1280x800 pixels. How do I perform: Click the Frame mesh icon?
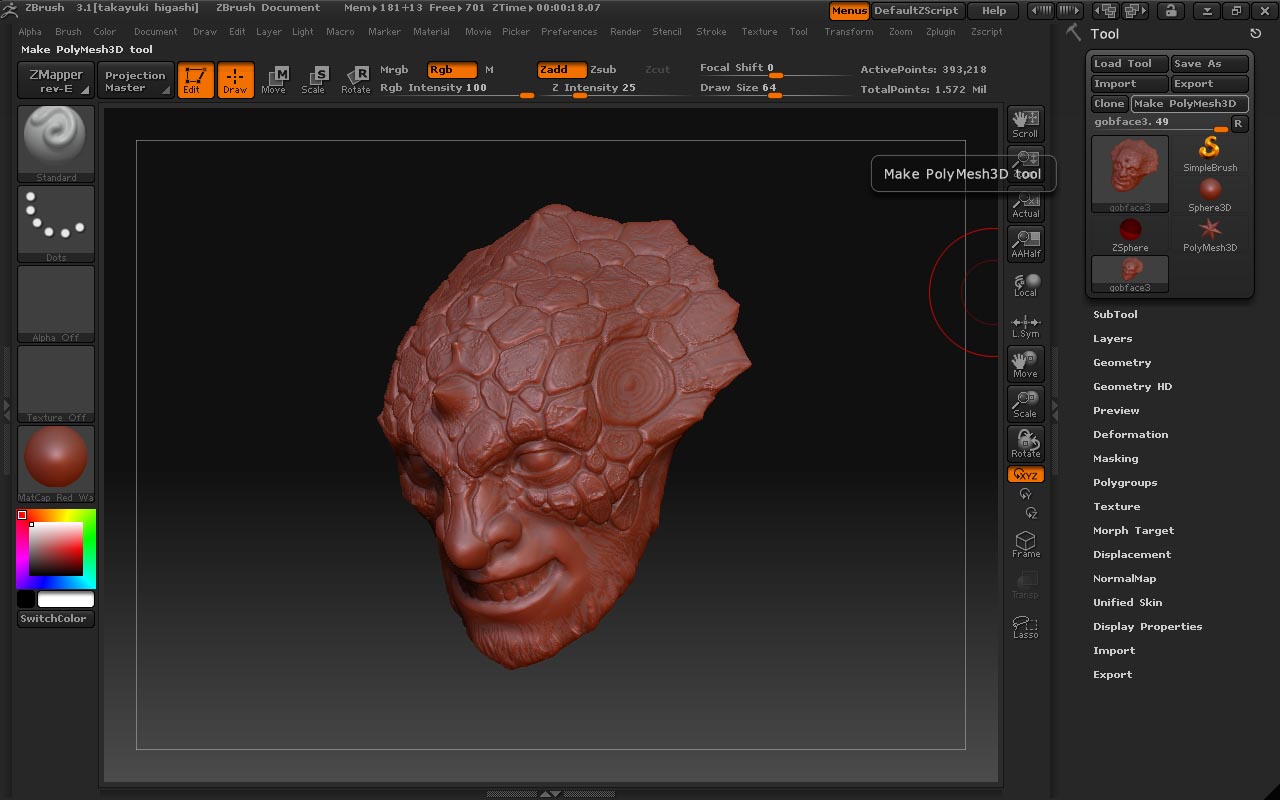(x=1025, y=545)
